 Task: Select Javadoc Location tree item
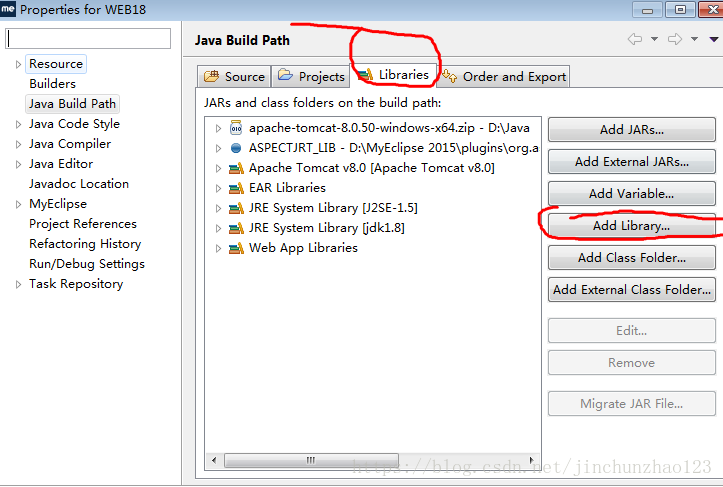pyautogui.click(x=79, y=184)
